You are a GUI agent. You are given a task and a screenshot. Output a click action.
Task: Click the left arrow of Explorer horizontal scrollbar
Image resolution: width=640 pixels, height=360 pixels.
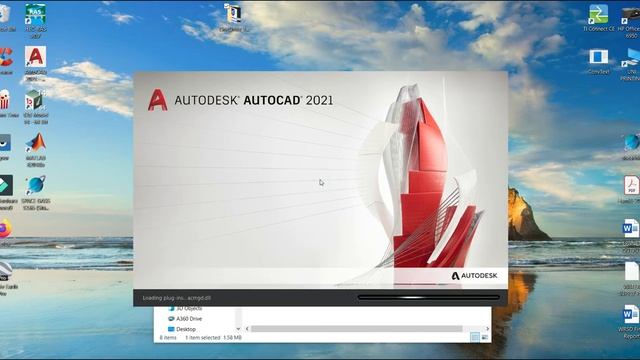tap(247, 329)
